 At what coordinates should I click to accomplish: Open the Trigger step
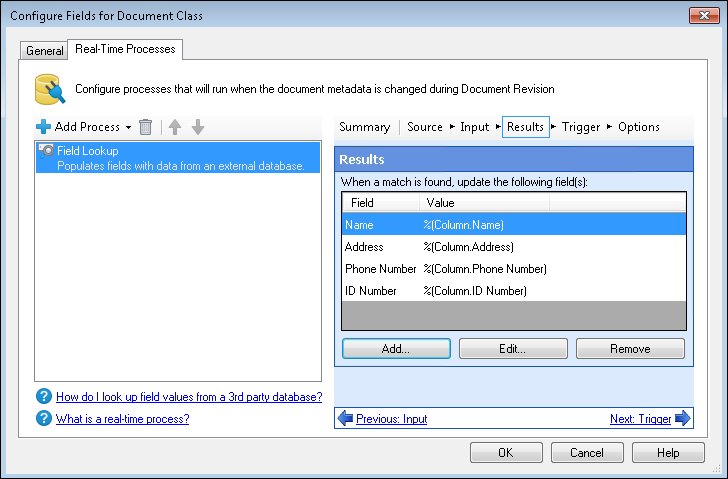click(x=581, y=127)
